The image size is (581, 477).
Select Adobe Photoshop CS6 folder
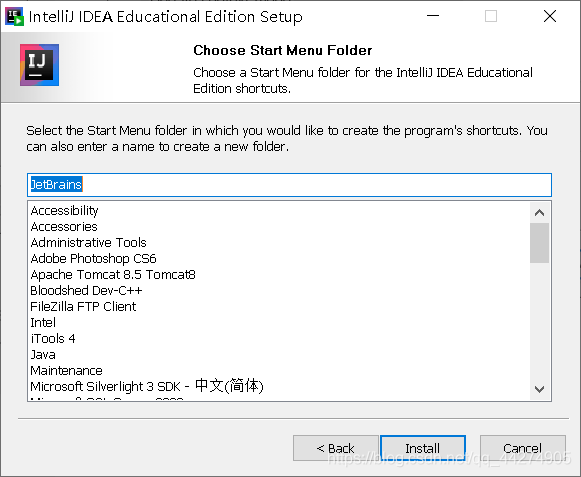(93, 258)
